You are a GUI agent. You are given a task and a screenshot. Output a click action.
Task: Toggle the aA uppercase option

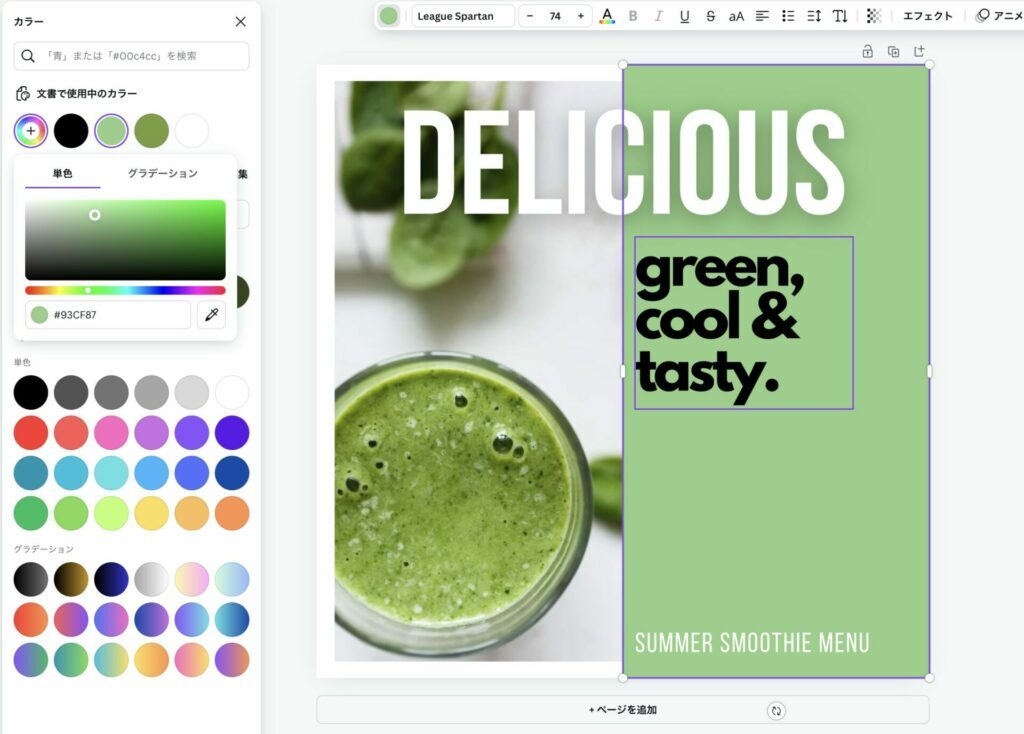[736, 16]
